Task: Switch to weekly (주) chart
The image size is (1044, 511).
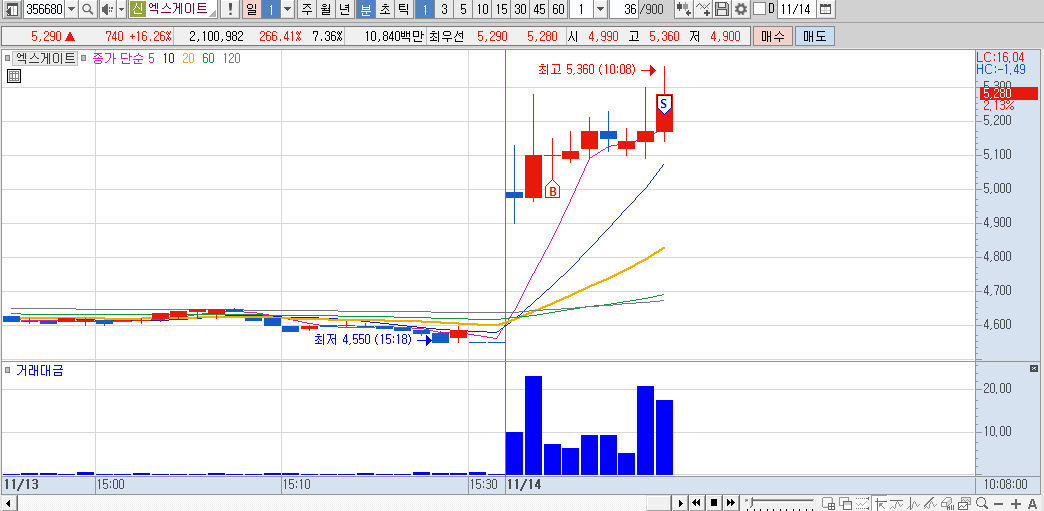Action: (306, 9)
